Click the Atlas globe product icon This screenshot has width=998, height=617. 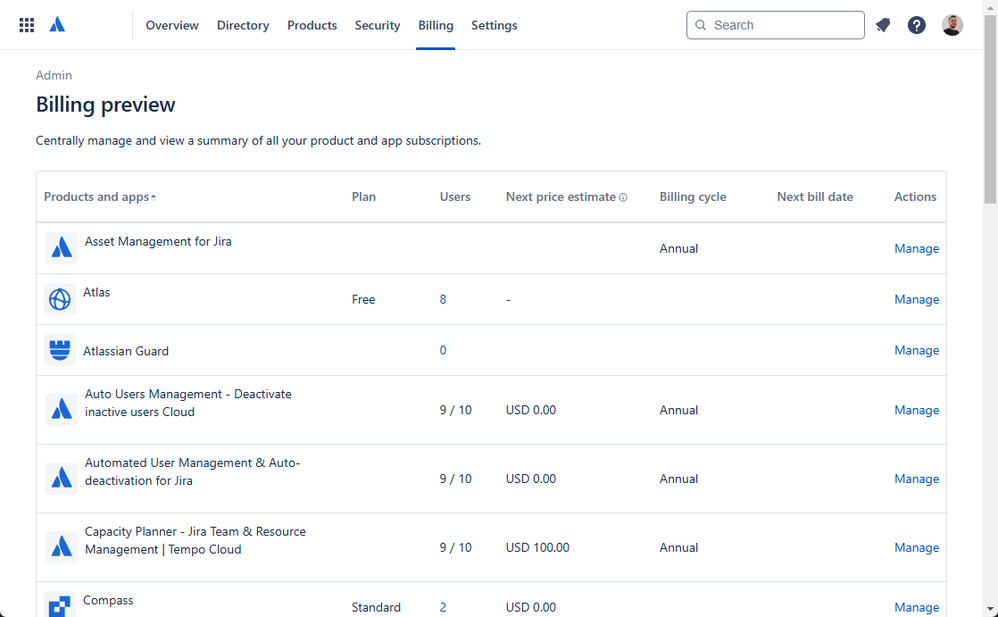point(60,299)
